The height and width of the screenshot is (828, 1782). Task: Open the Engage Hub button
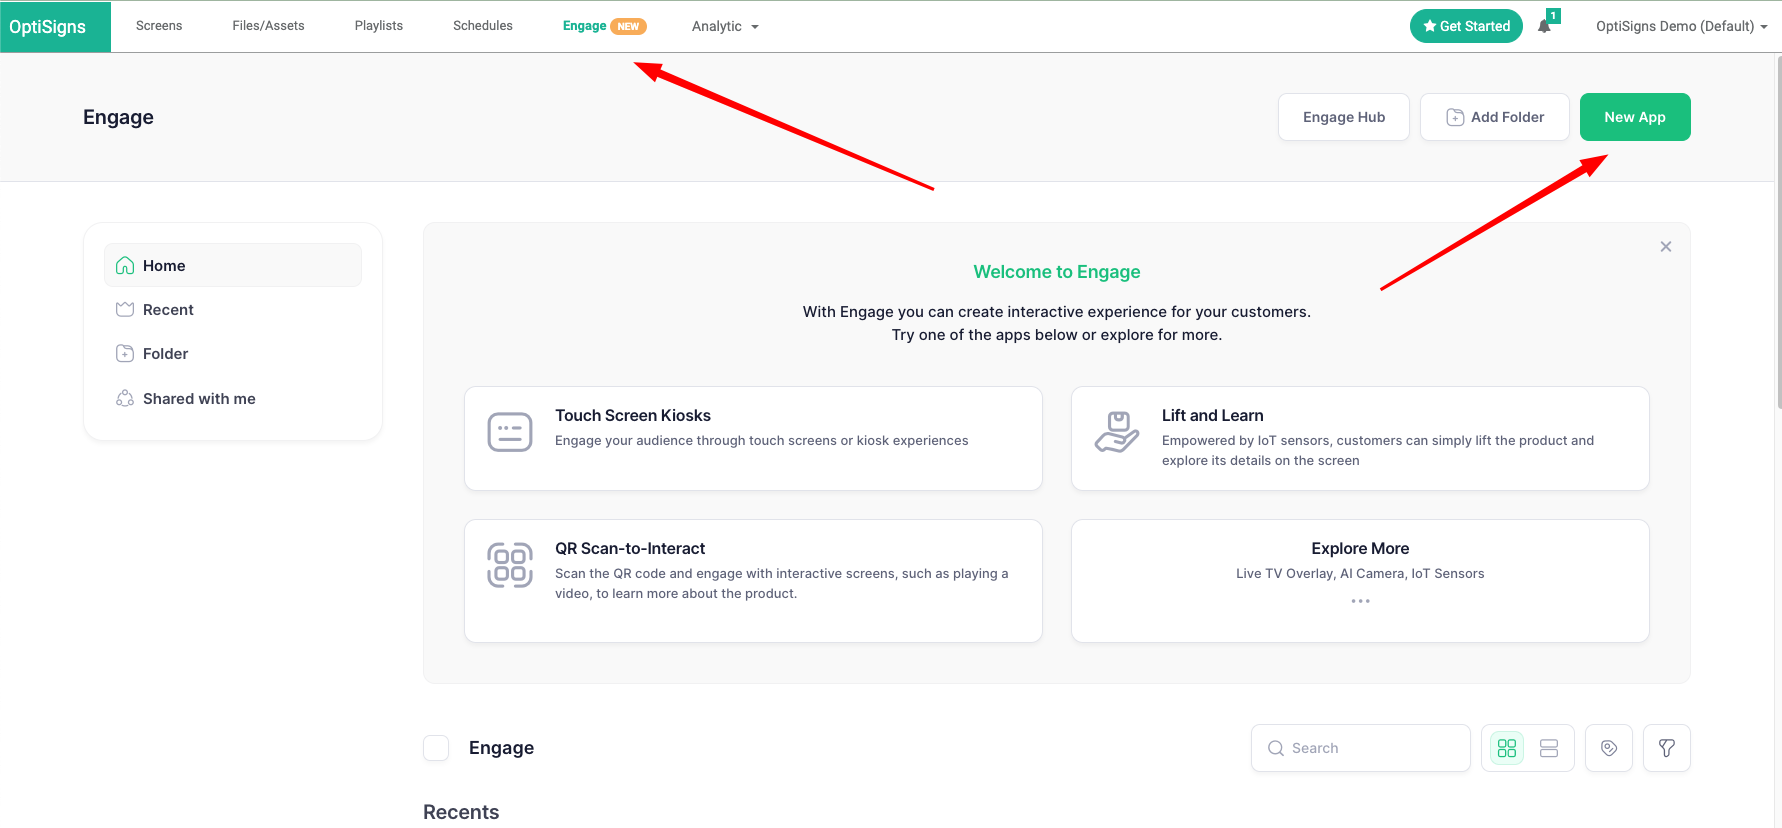(1343, 117)
